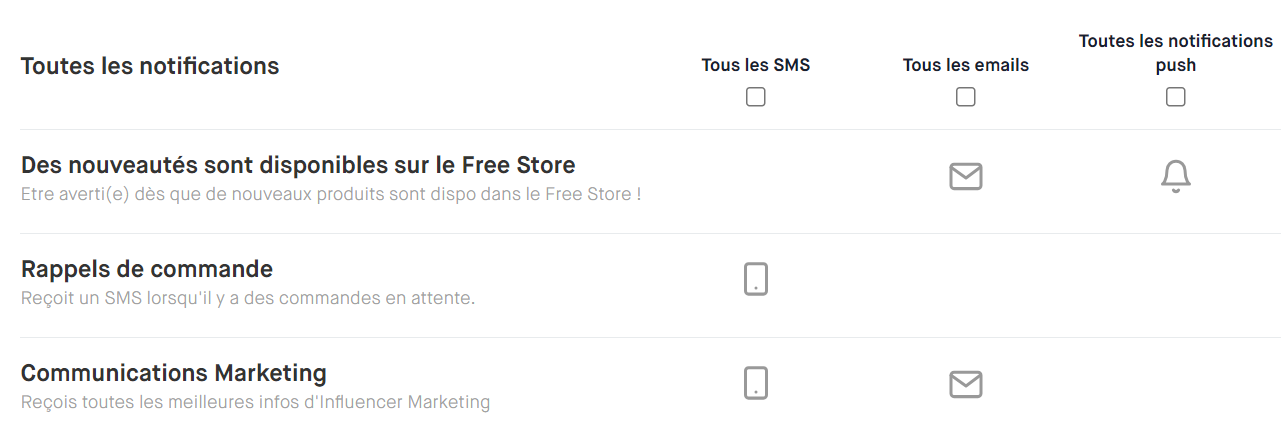Screen dimensions: 1283x427
Task: Toggle SMS icon for Communications Marketing
Action: pyautogui.click(x=756, y=383)
